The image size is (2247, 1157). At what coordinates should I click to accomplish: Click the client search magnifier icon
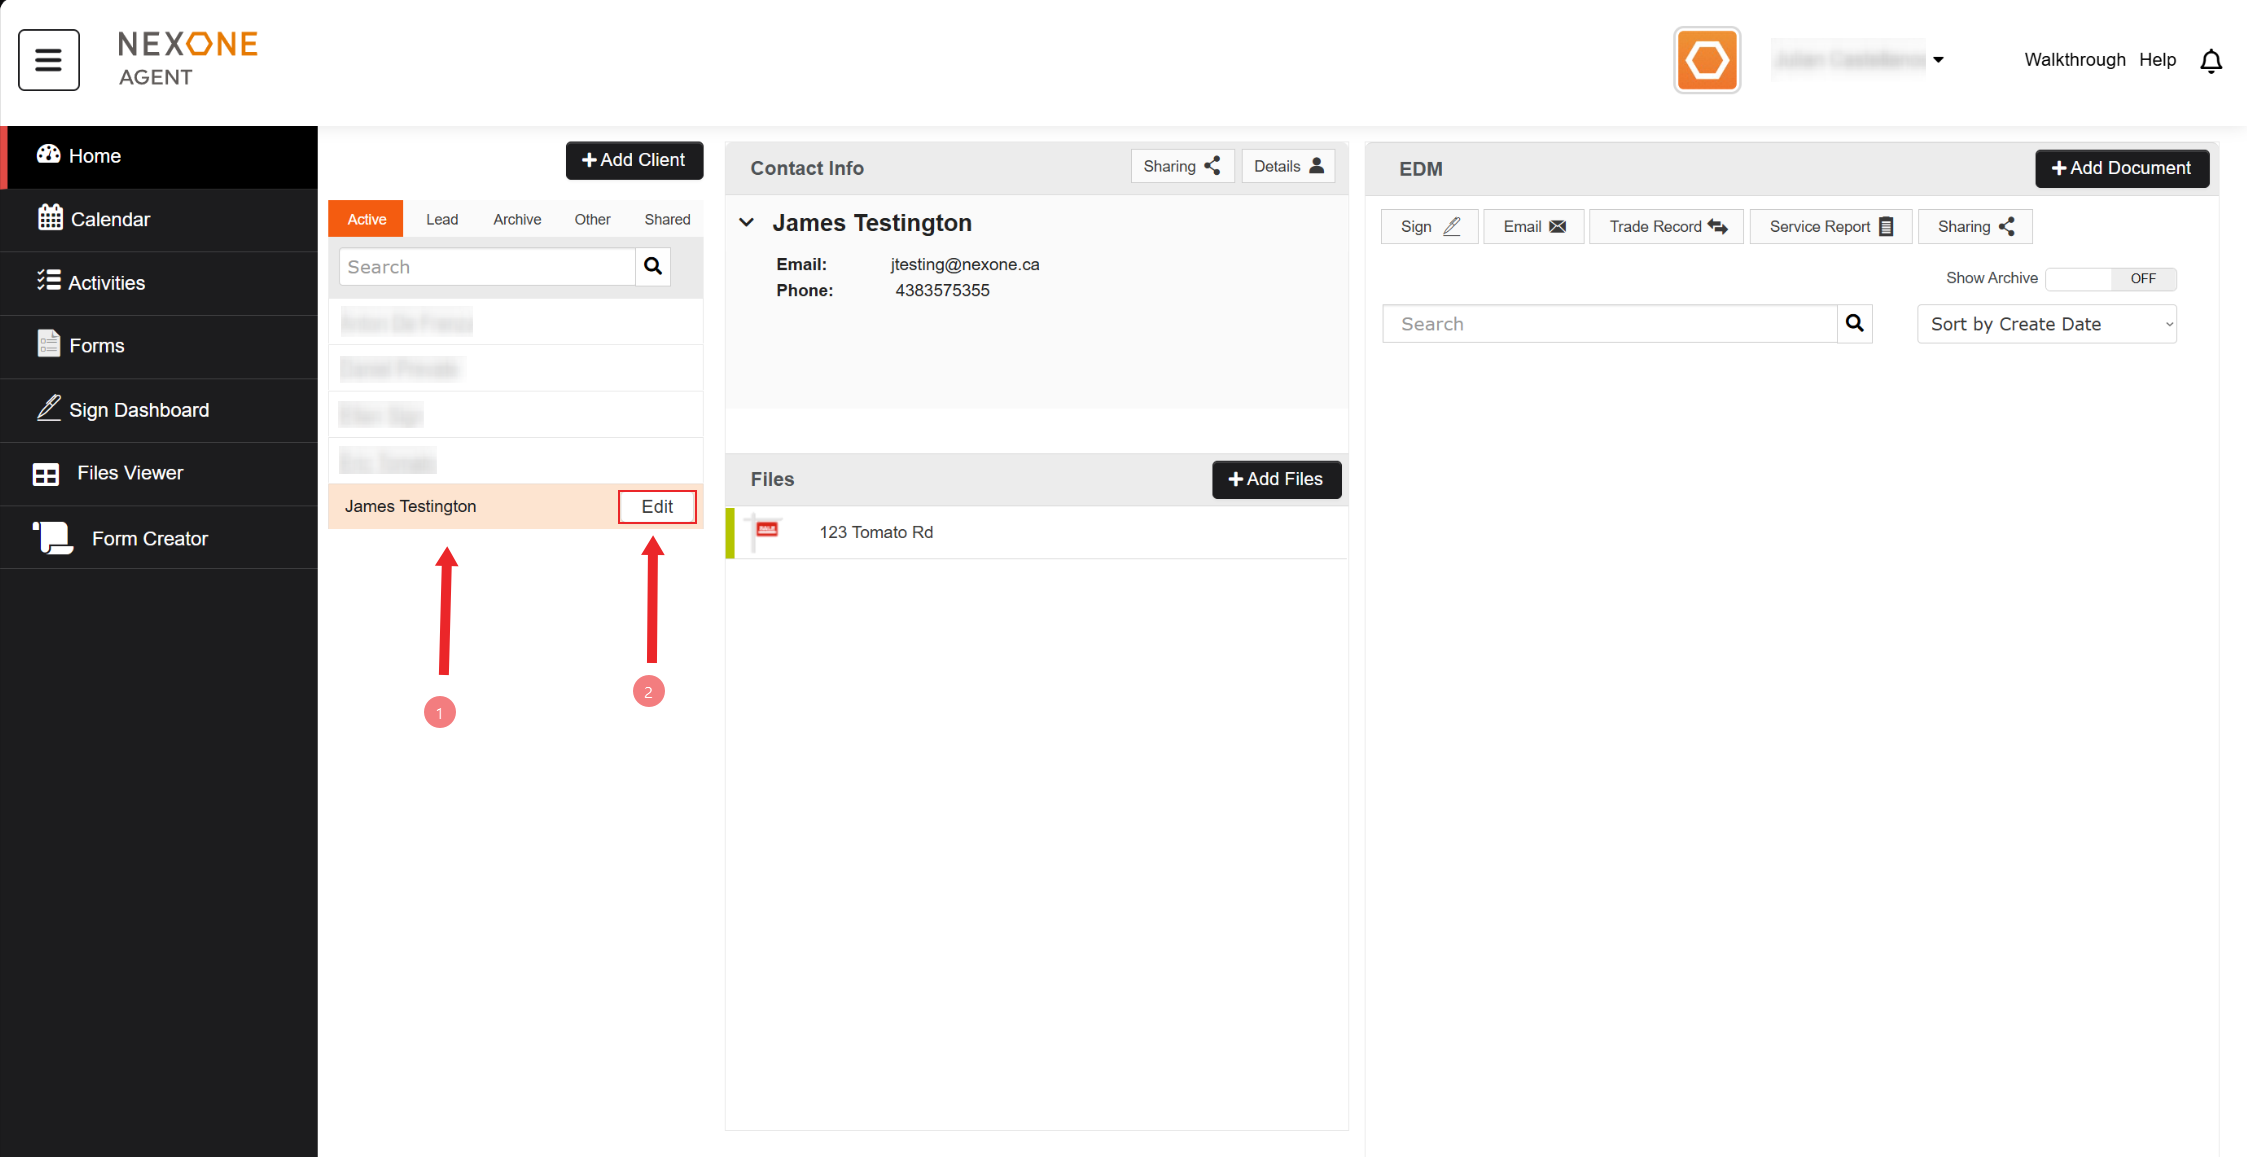(653, 266)
